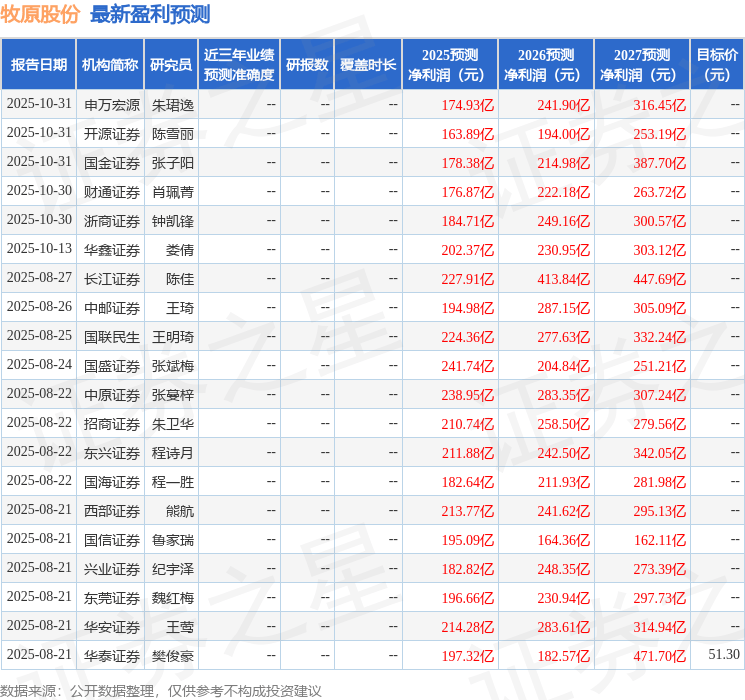Click institution name 开源证券
This screenshot has width=745, height=700.
pyautogui.click(x=112, y=134)
